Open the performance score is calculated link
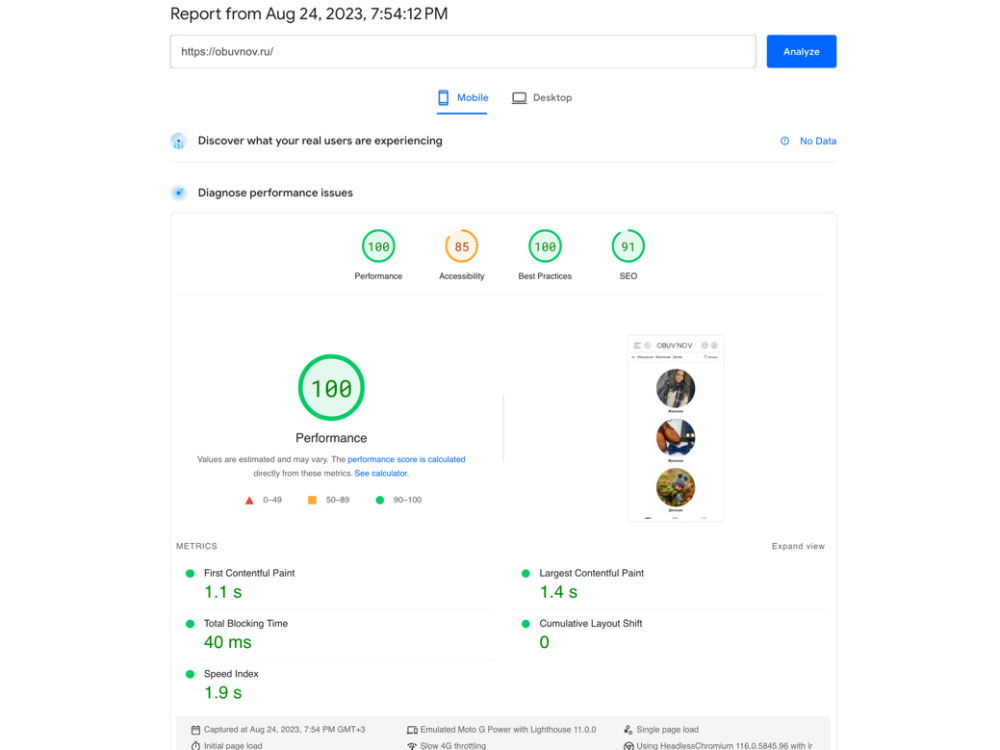The width and height of the screenshot is (1000, 750). 406,459
